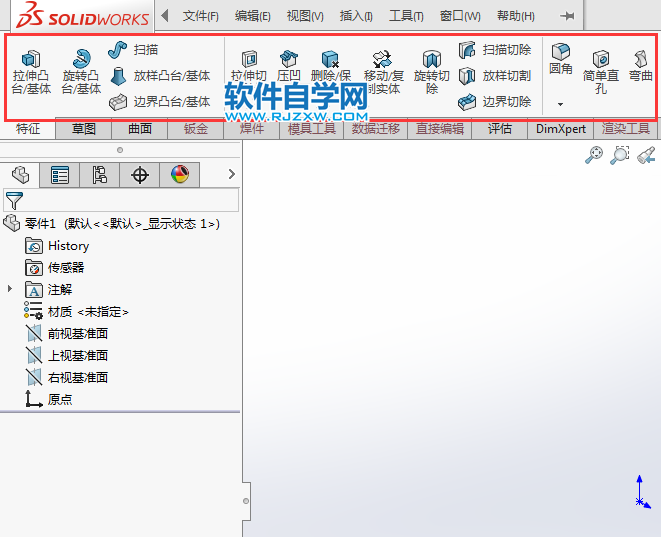Switch to the 直接编辑 (Direct Editing) tab

coord(440,129)
